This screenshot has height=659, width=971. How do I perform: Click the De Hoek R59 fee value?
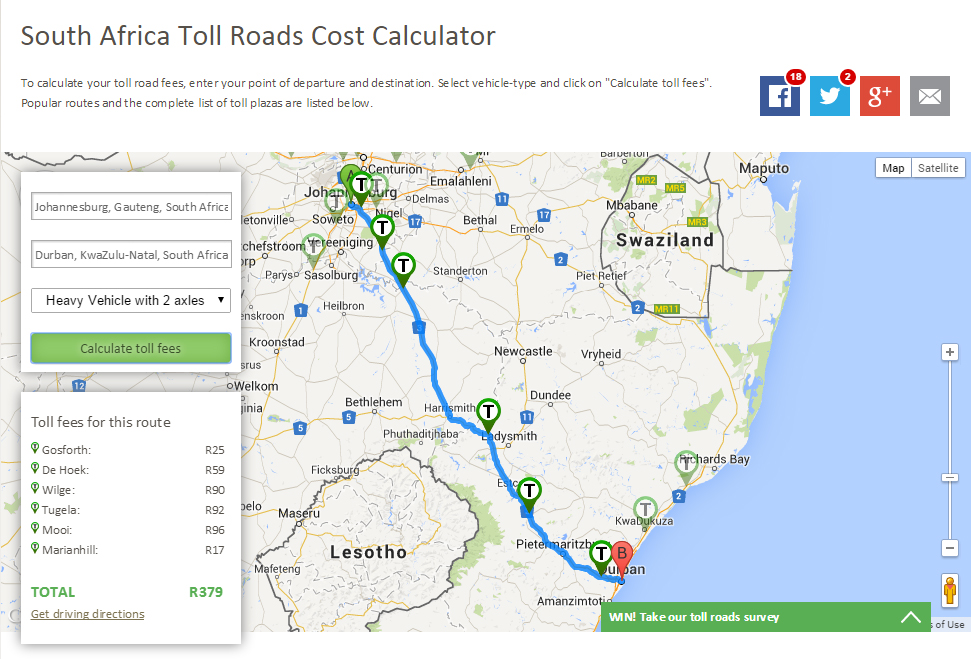(215, 470)
